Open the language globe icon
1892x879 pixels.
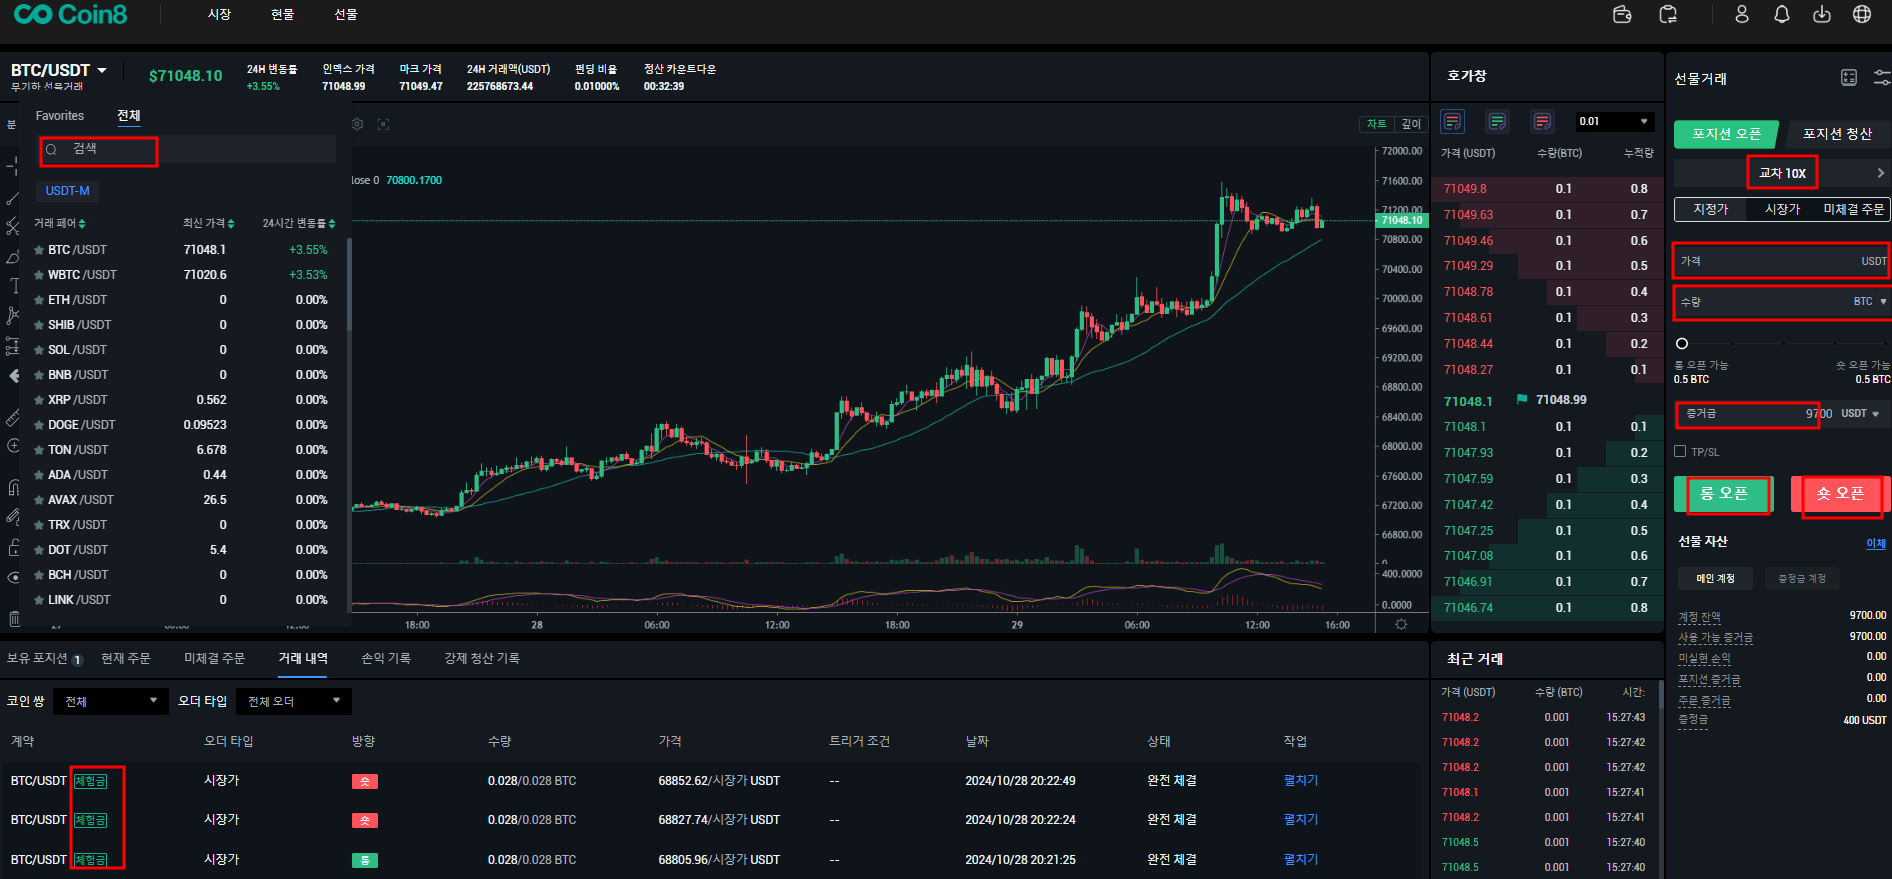1861,14
